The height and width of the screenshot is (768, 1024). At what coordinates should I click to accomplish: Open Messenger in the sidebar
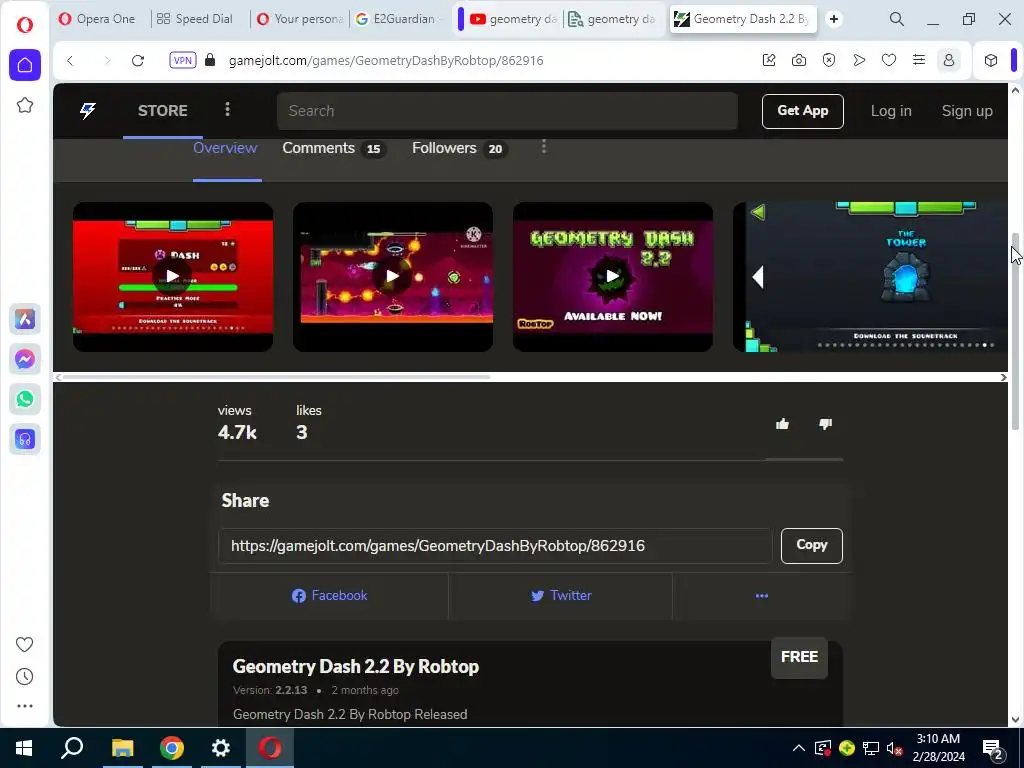coord(25,359)
